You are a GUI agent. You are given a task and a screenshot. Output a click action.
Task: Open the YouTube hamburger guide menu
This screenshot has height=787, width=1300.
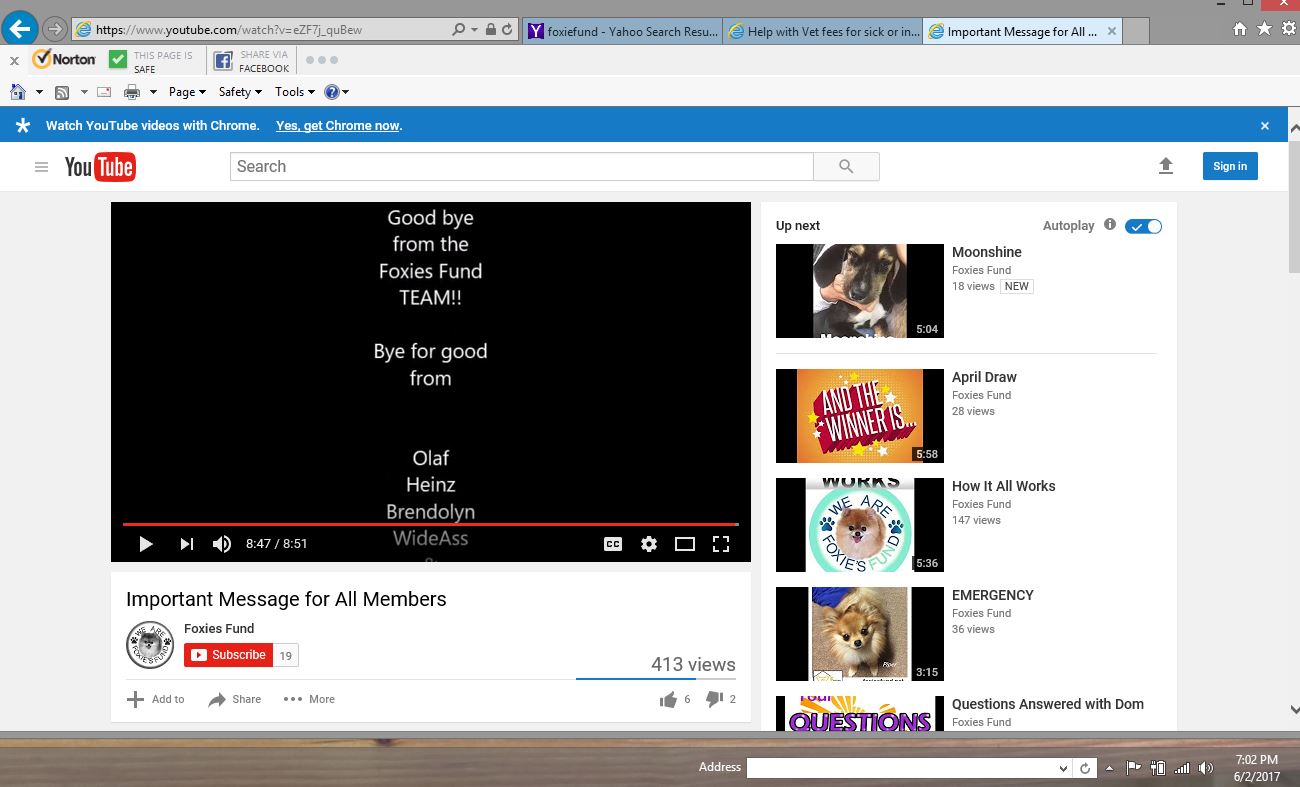coord(41,167)
